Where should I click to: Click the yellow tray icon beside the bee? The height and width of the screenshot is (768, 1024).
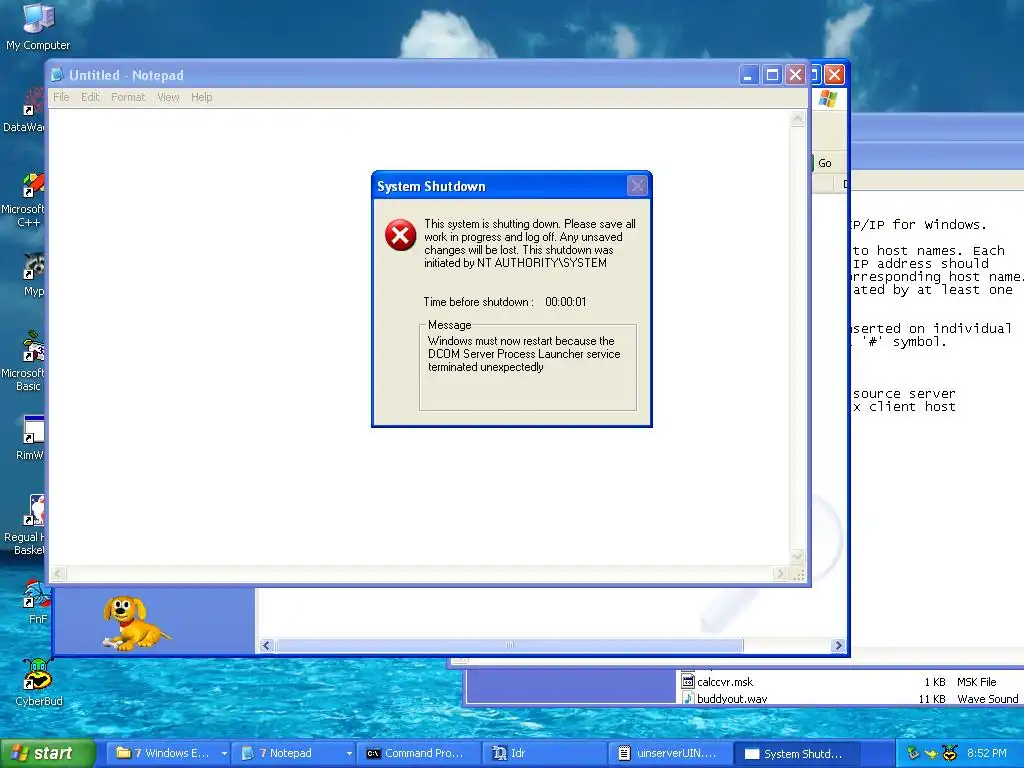(x=931, y=754)
